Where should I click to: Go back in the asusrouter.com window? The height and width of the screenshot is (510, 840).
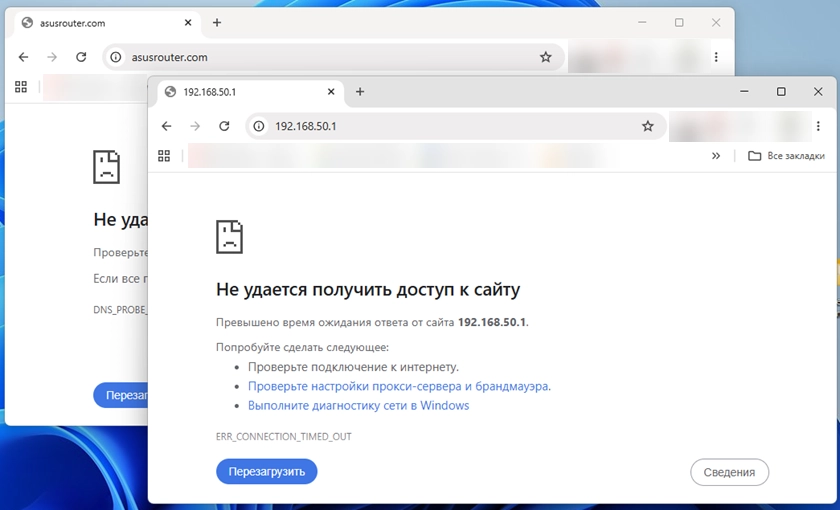[x=23, y=57]
